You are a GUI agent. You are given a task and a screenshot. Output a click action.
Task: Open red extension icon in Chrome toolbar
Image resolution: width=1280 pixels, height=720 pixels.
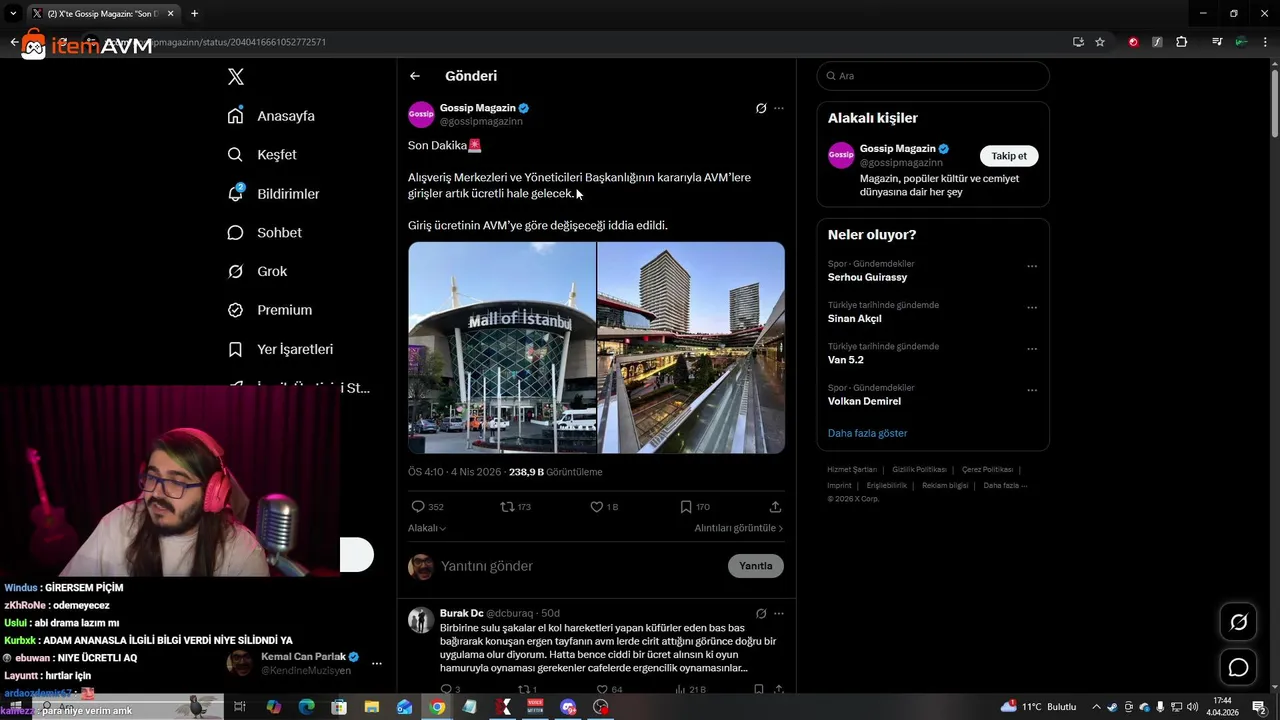[x=1133, y=42]
